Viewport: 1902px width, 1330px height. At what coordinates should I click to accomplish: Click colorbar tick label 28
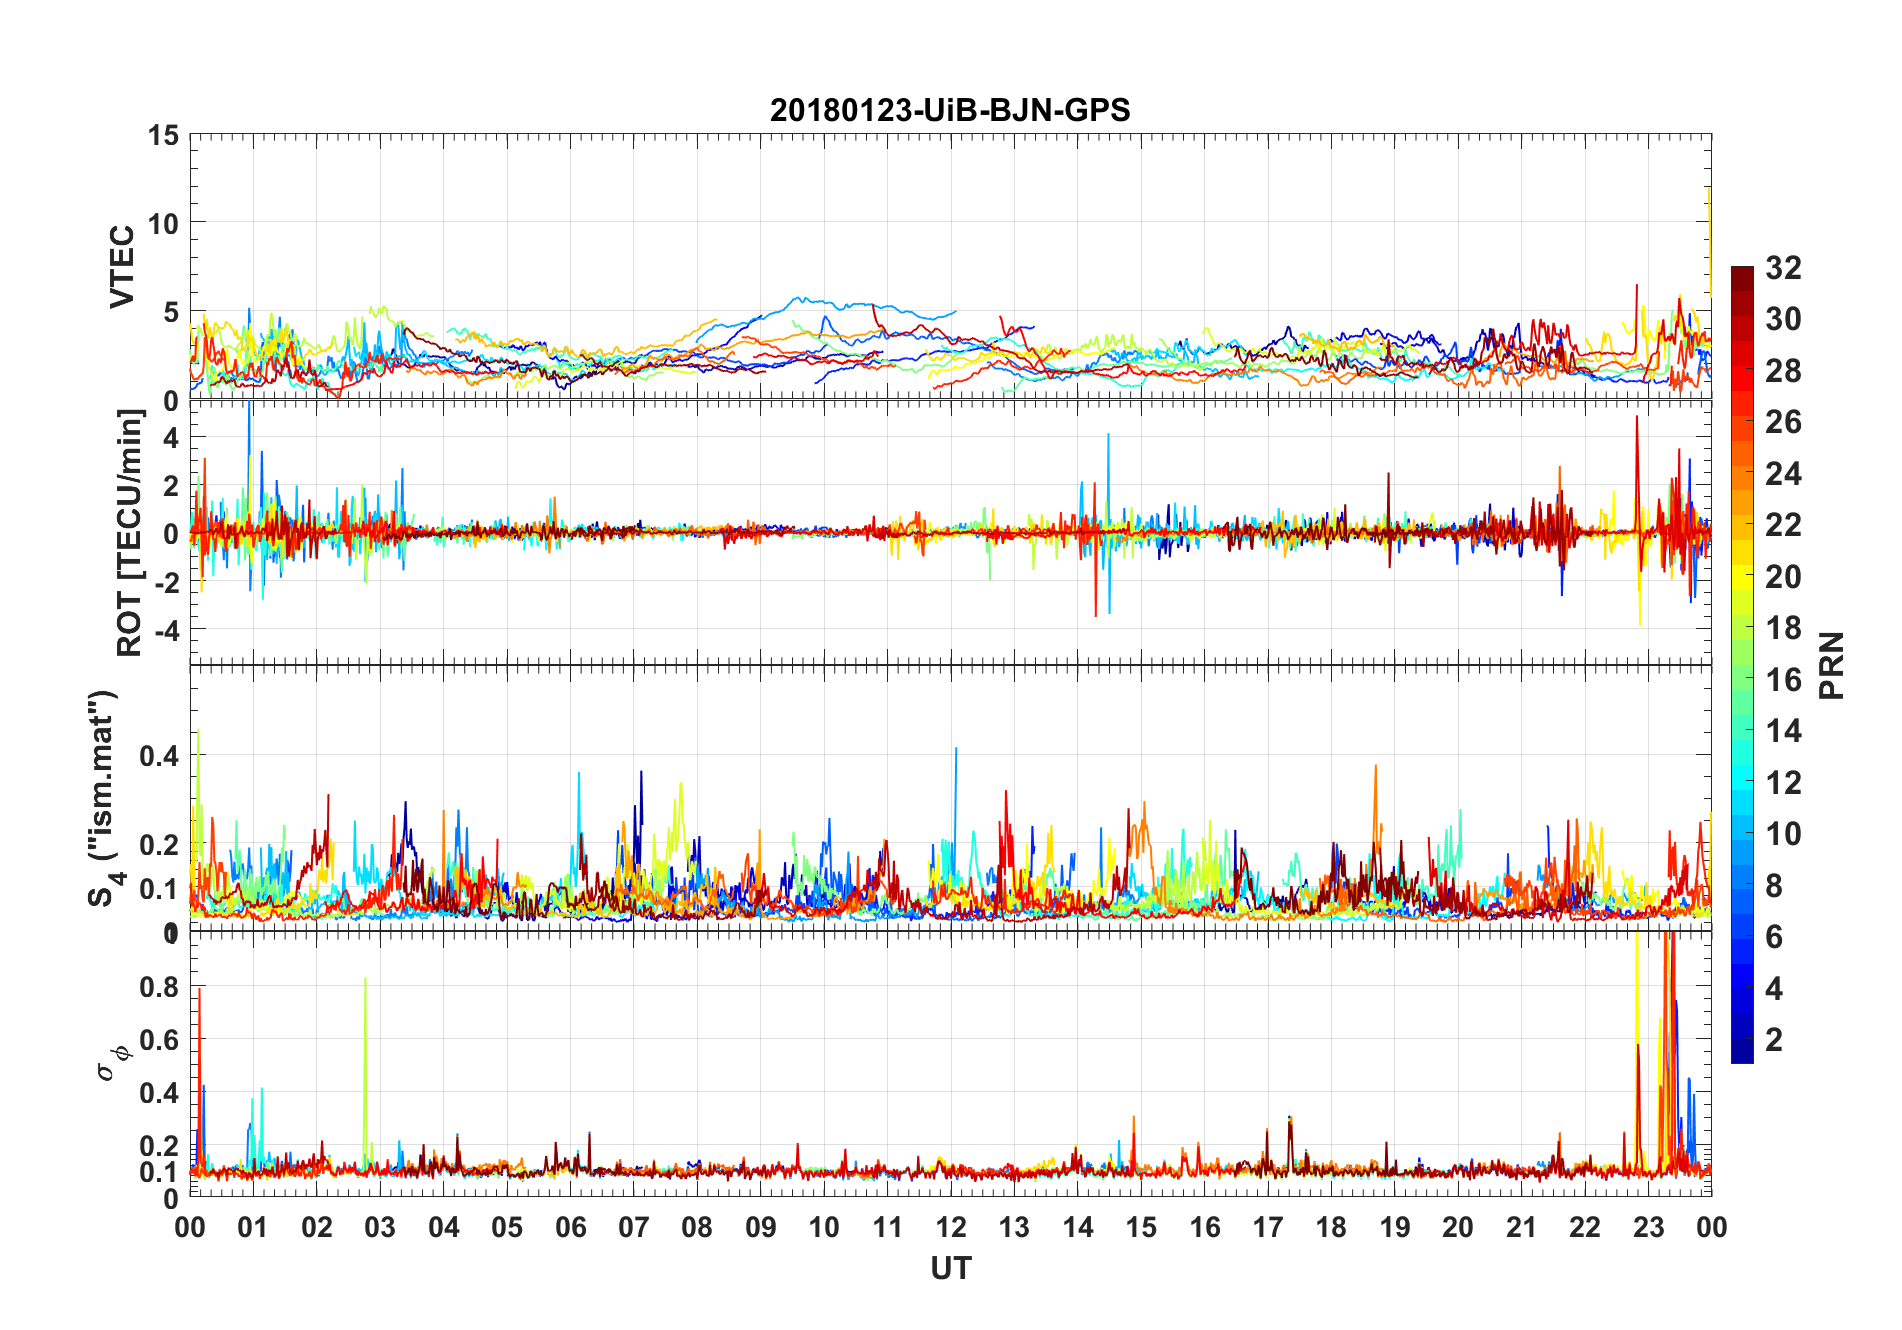pos(1783,370)
